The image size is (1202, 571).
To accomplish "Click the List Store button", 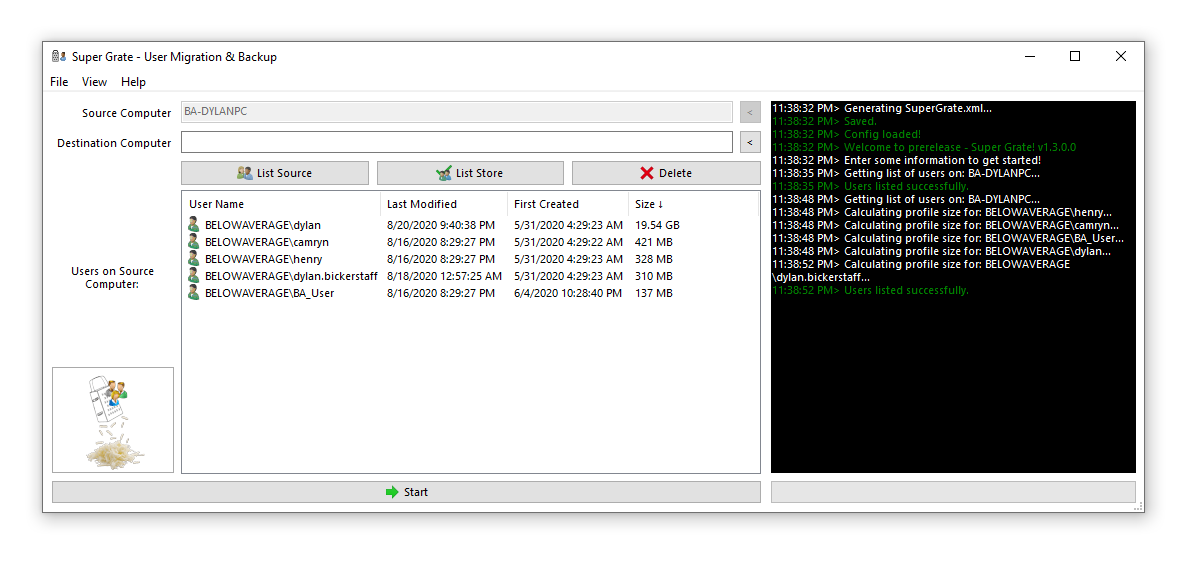I will pos(470,173).
